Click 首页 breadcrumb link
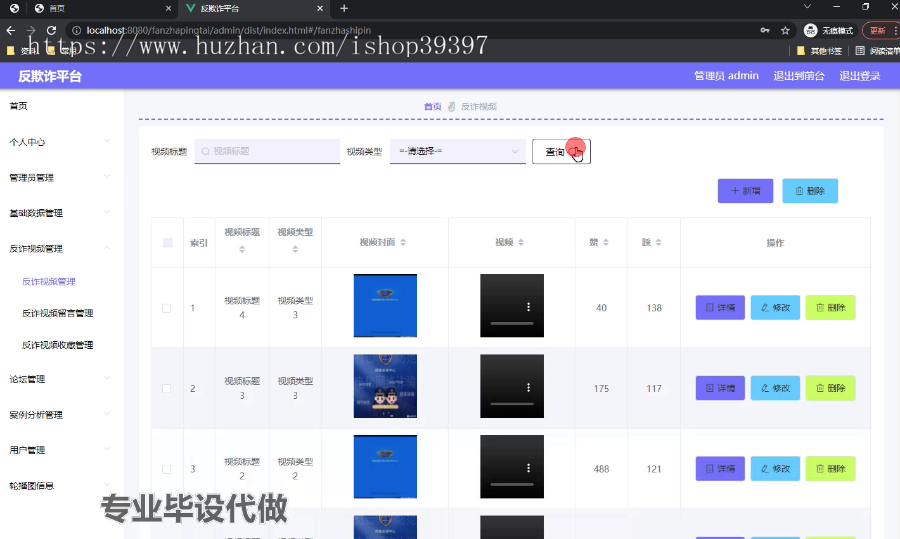 coord(433,107)
